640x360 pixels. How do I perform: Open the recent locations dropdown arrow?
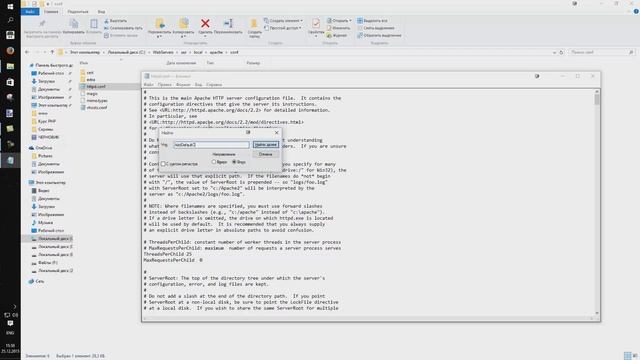(x=44, y=52)
